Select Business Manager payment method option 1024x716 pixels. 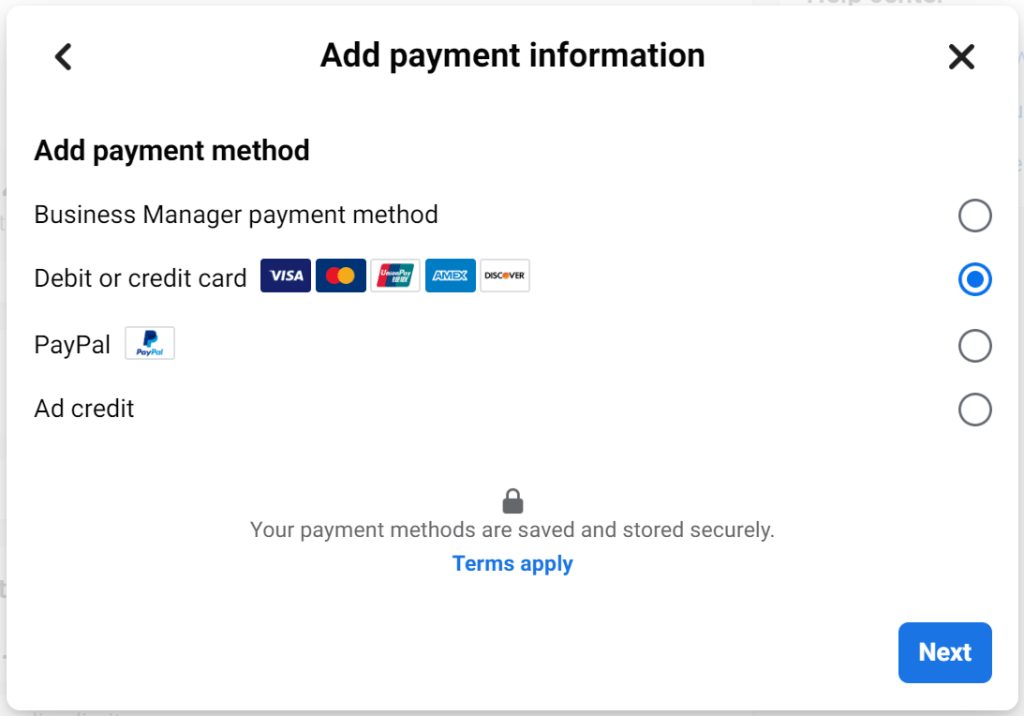[975, 215]
